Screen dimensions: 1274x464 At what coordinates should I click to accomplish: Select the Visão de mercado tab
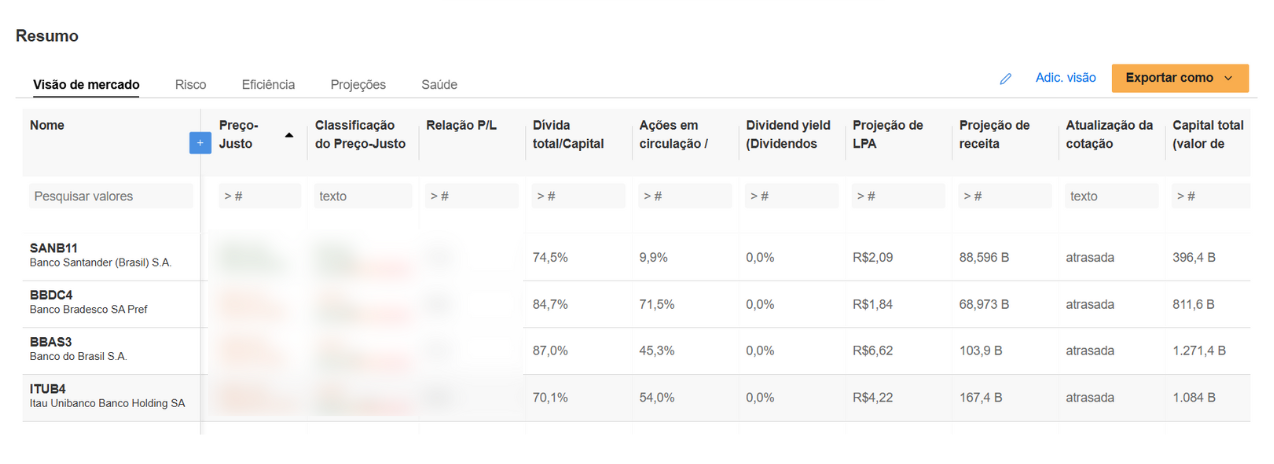coord(86,85)
